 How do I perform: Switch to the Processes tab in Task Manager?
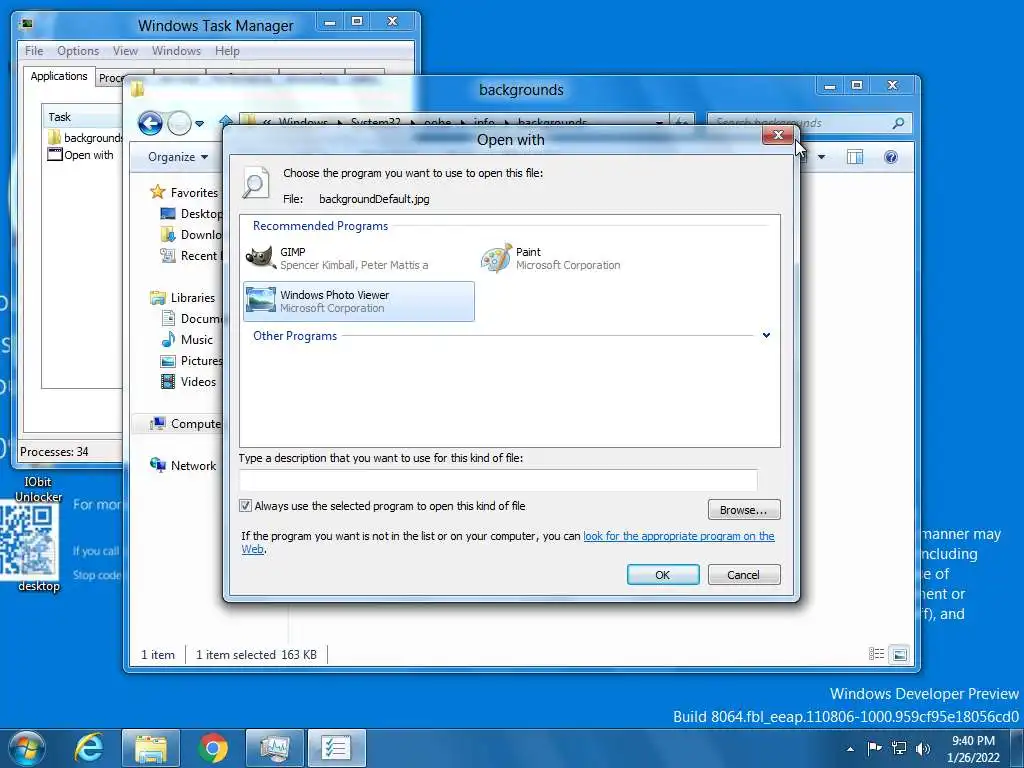point(110,78)
